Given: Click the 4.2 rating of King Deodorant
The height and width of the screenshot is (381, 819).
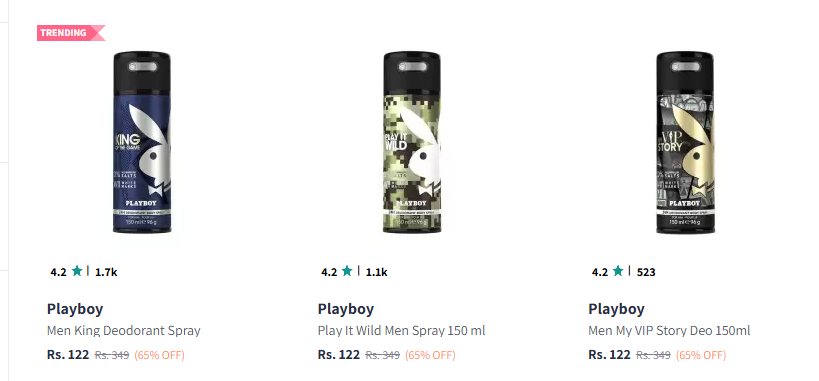Looking at the screenshot, I should point(58,272).
